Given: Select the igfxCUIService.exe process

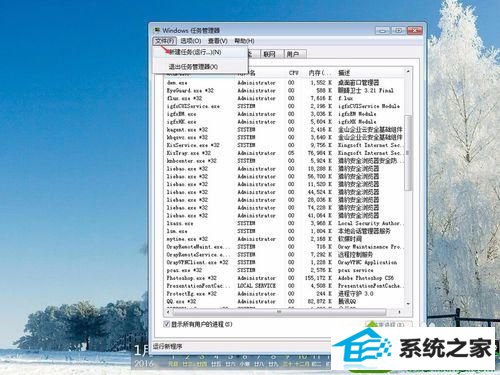Looking at the screenshot, I should click(193, 106).
